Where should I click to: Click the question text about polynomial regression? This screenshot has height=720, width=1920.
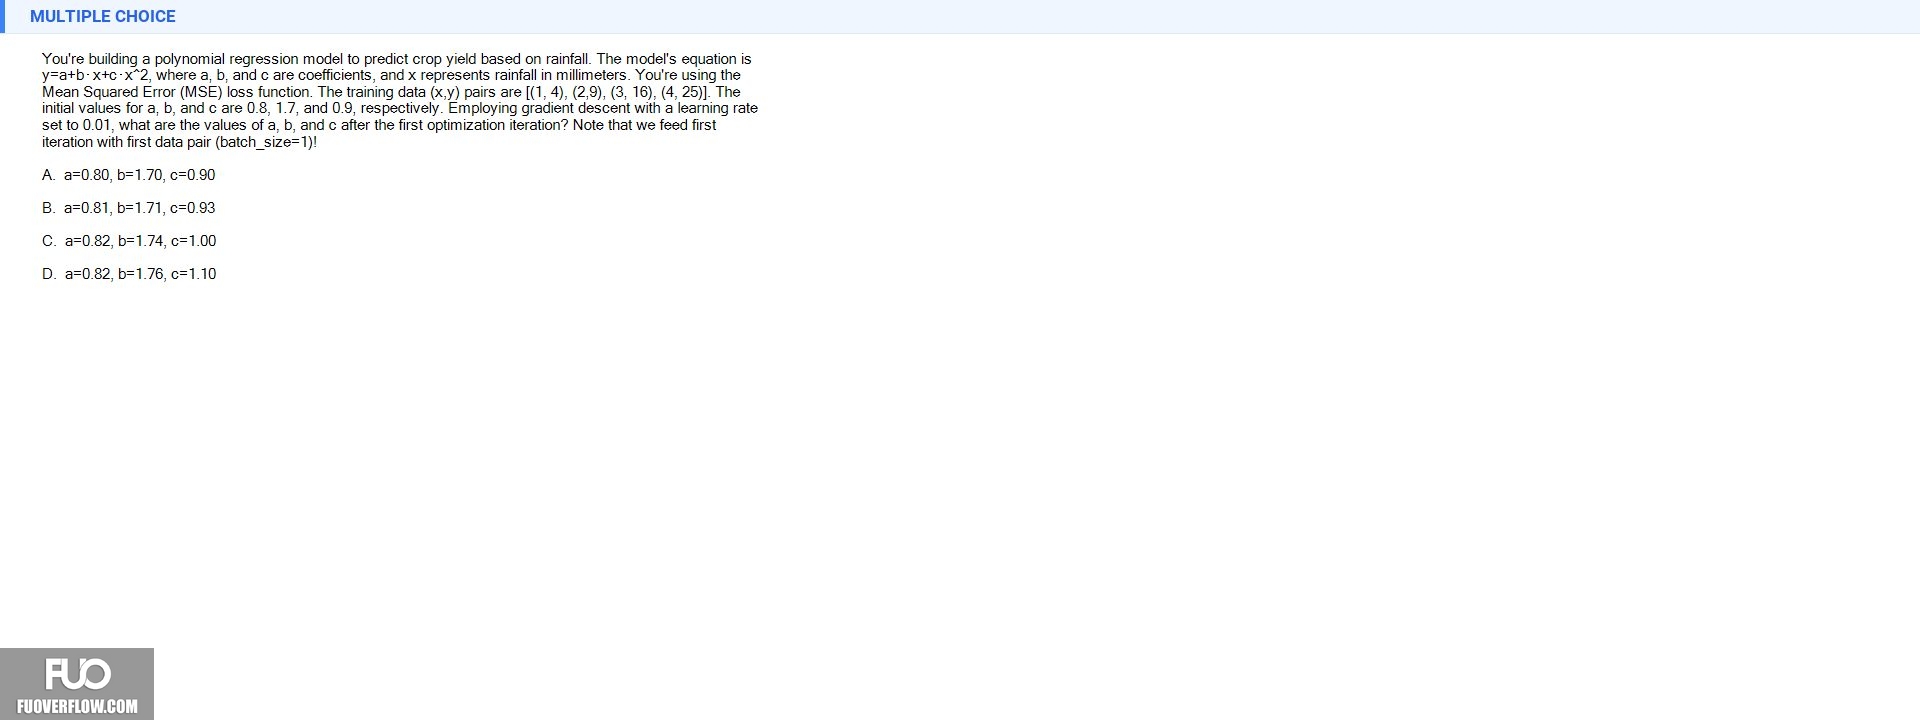[x=400, y=100]
